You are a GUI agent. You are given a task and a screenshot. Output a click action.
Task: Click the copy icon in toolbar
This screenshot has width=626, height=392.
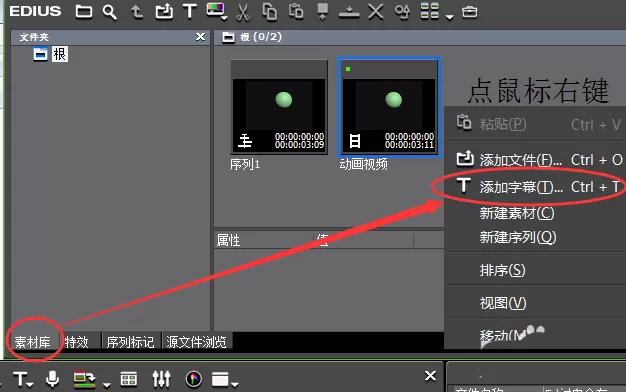point(269,12)
